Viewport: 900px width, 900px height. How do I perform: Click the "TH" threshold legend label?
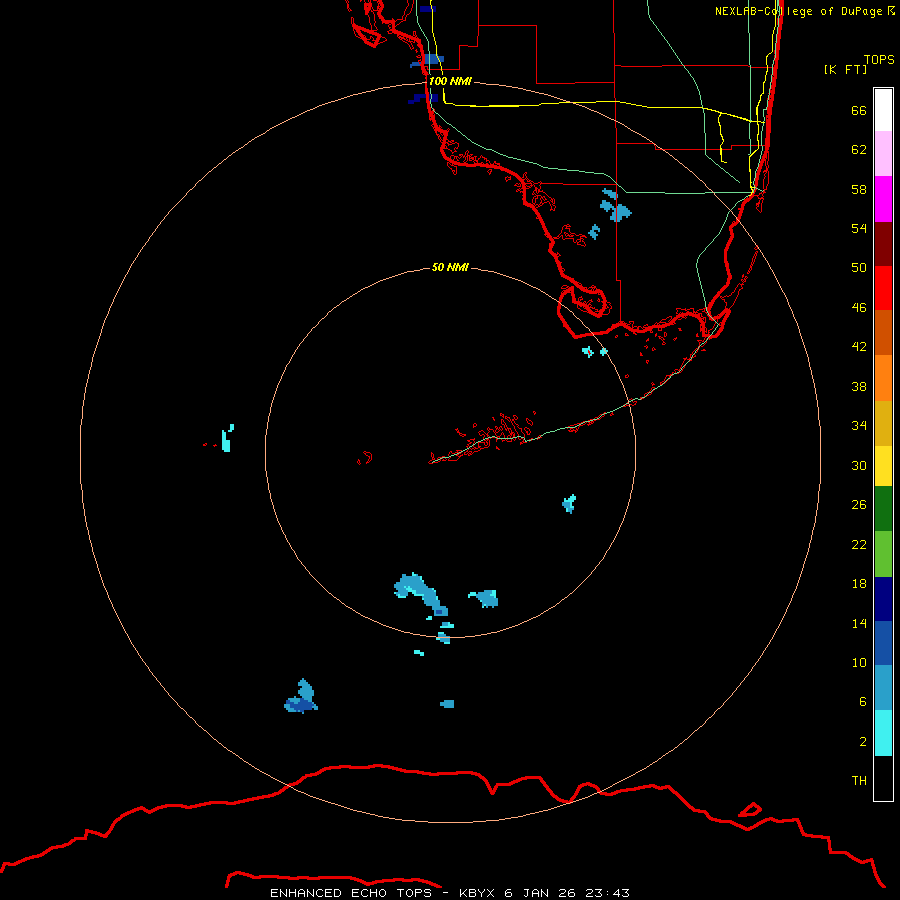[x=859, y=780]
